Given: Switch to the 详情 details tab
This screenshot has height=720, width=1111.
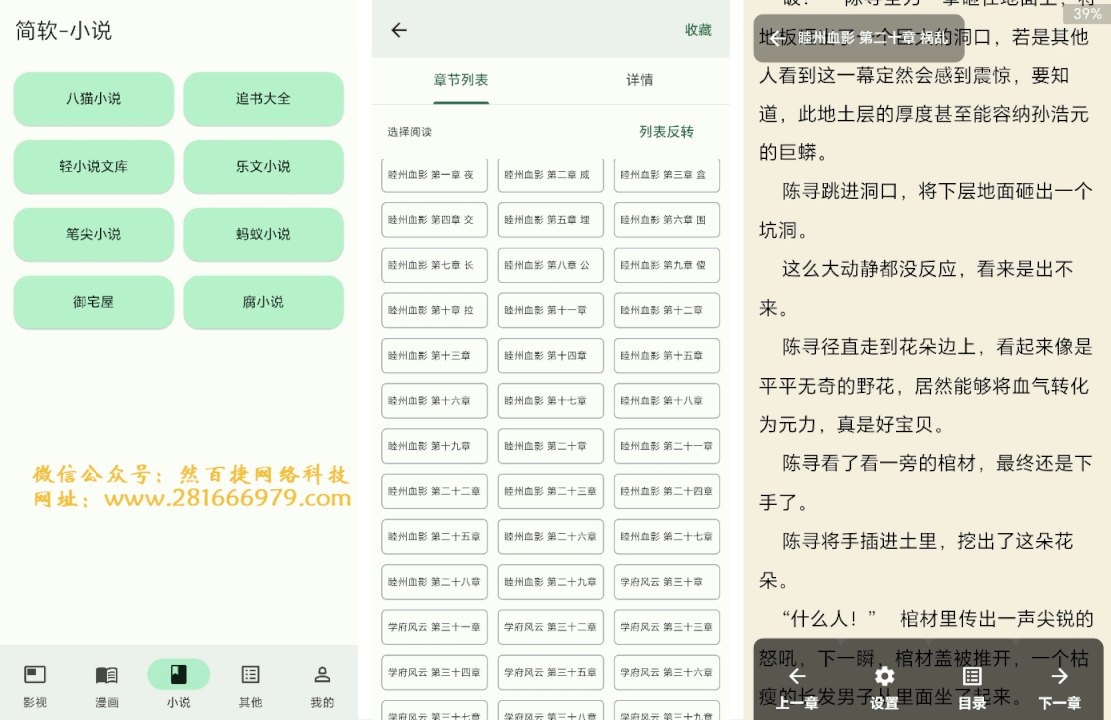Looking at the screenshot, I should pyautogui.click(x=640, y=78).
